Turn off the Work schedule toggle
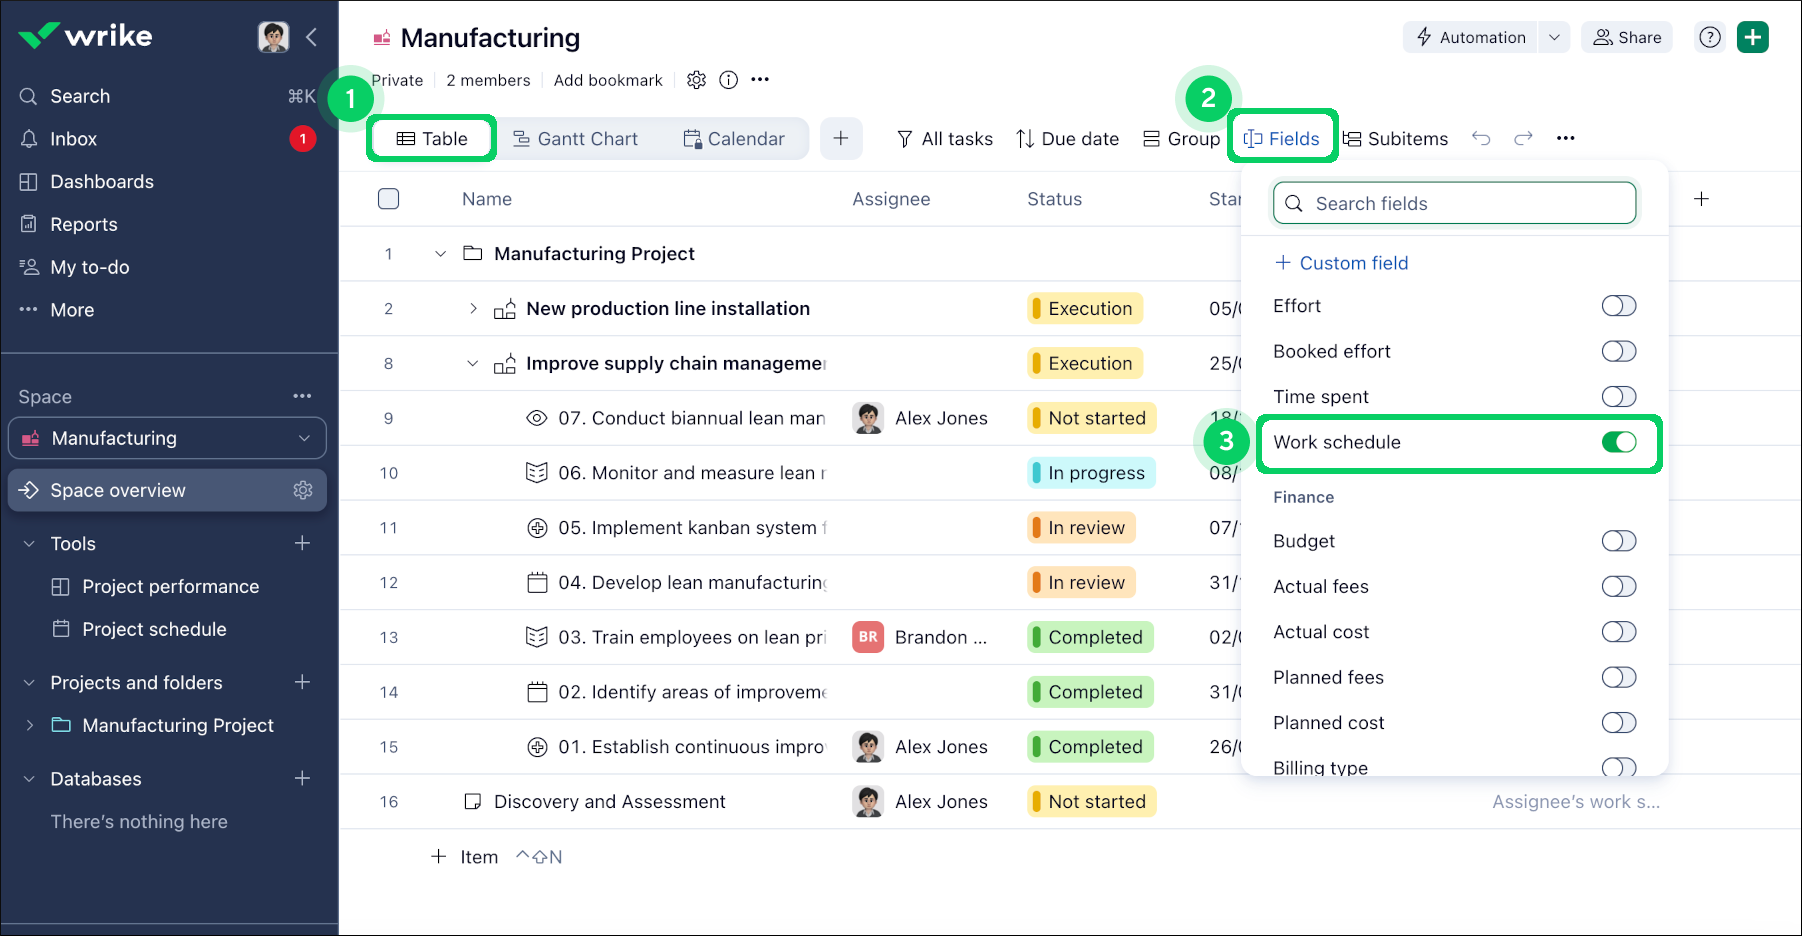Screen dimensions: 1802x936 [x=1618, y=442]
